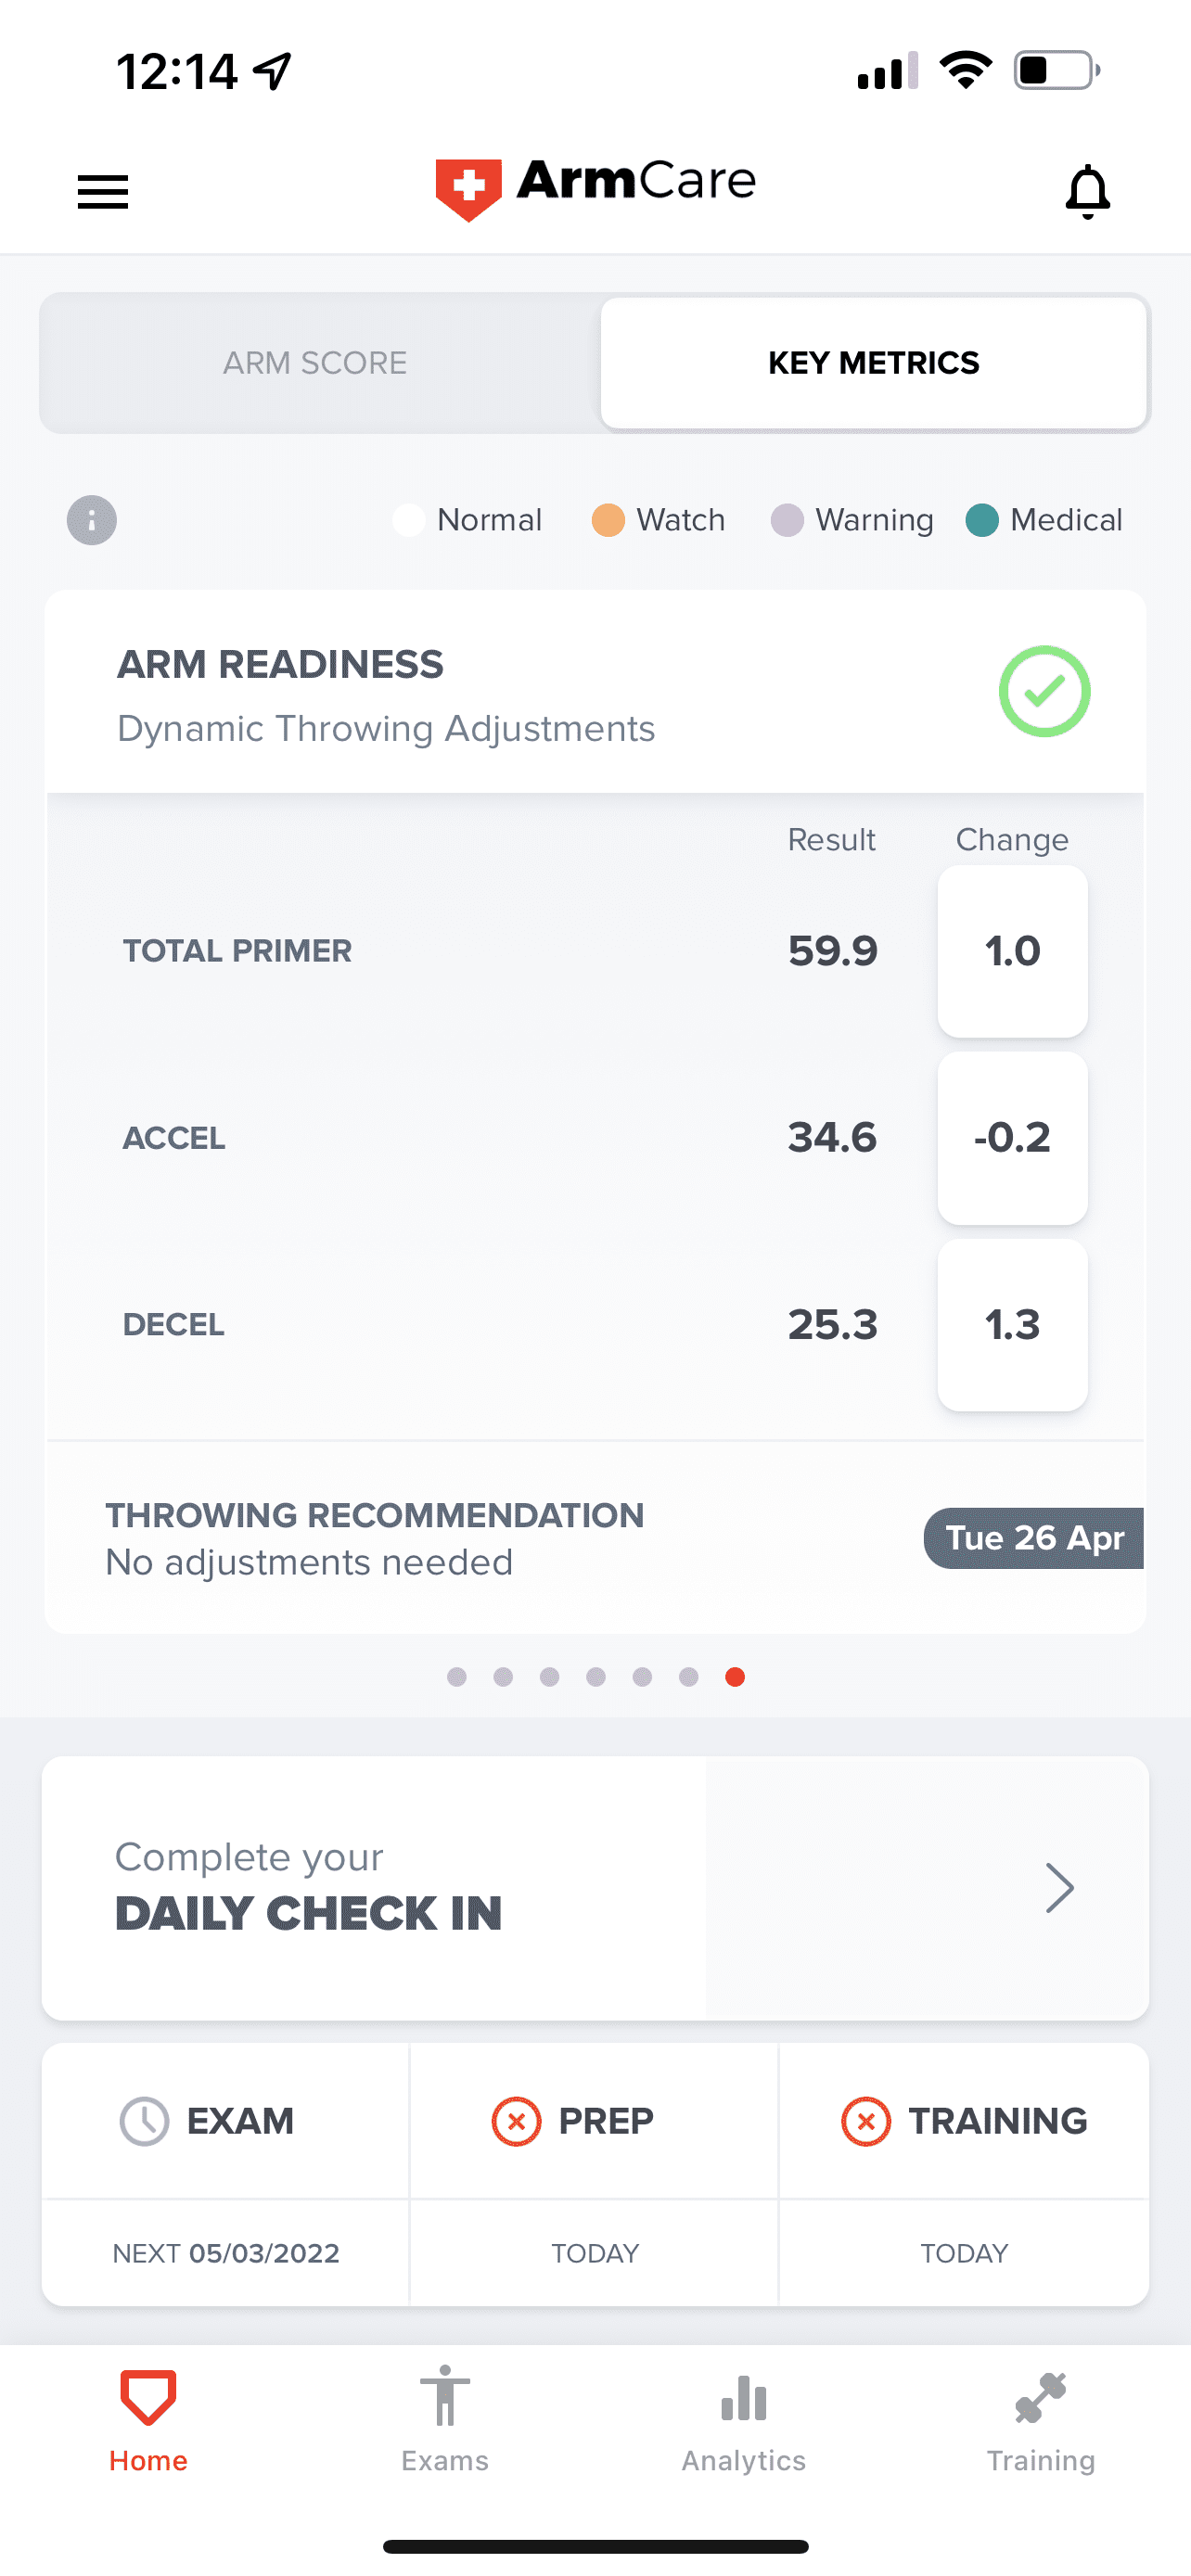The image size is (1191, 2576).
Task: Tap the orange Watch legend swatch
Action: click(x=608, y=520)
